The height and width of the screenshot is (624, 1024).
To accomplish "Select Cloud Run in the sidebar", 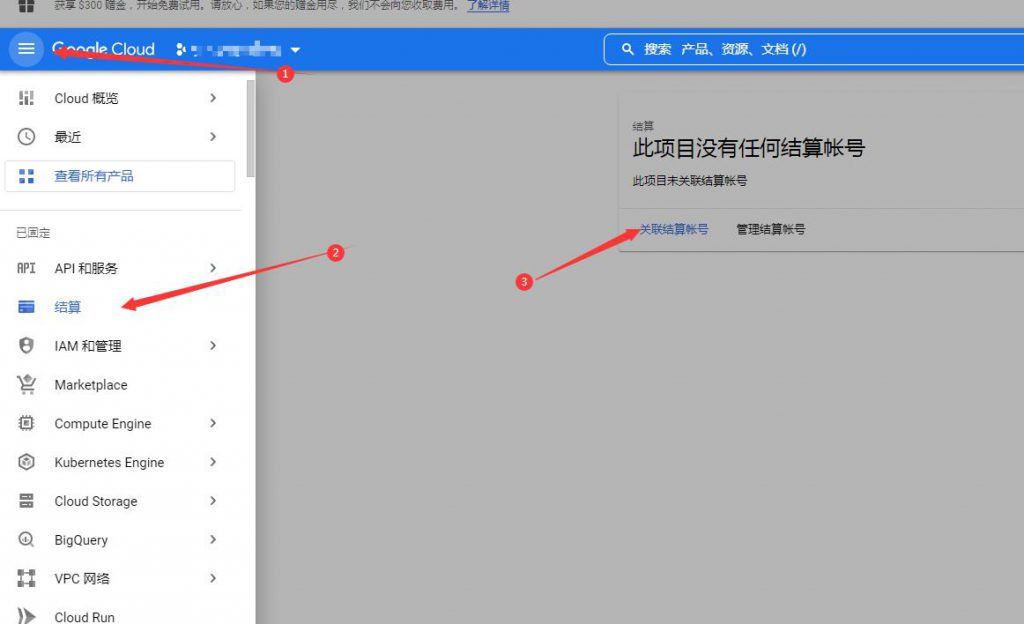I will tap(85, 616).
